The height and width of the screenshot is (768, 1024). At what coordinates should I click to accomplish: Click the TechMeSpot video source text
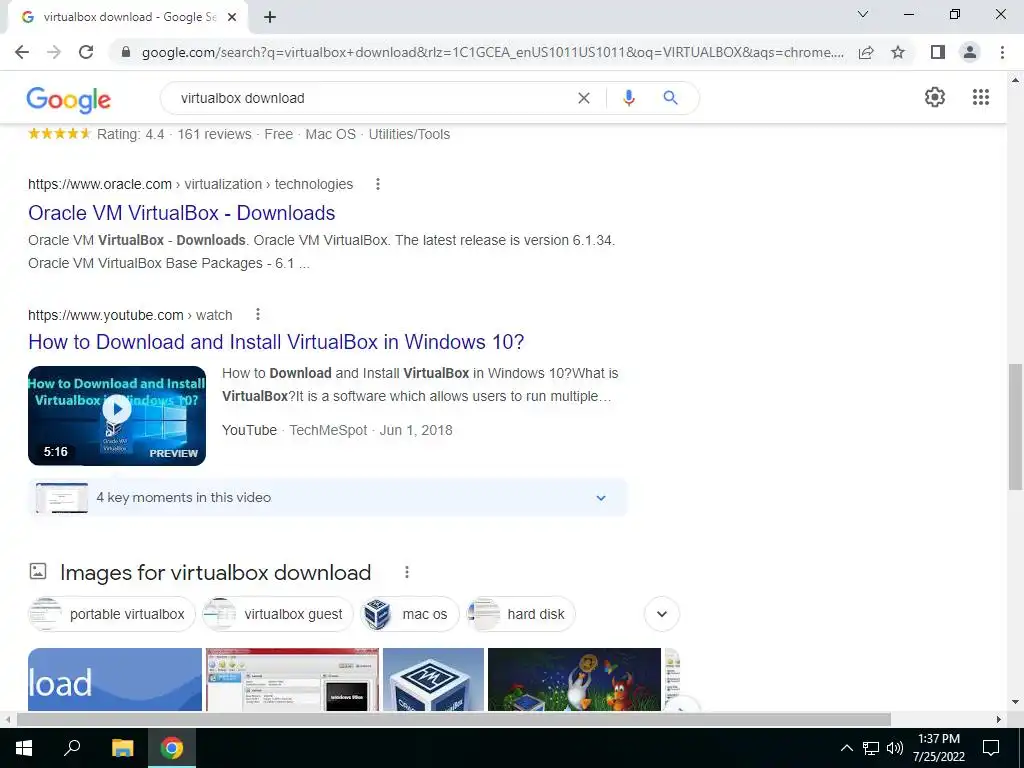point(328,430)
